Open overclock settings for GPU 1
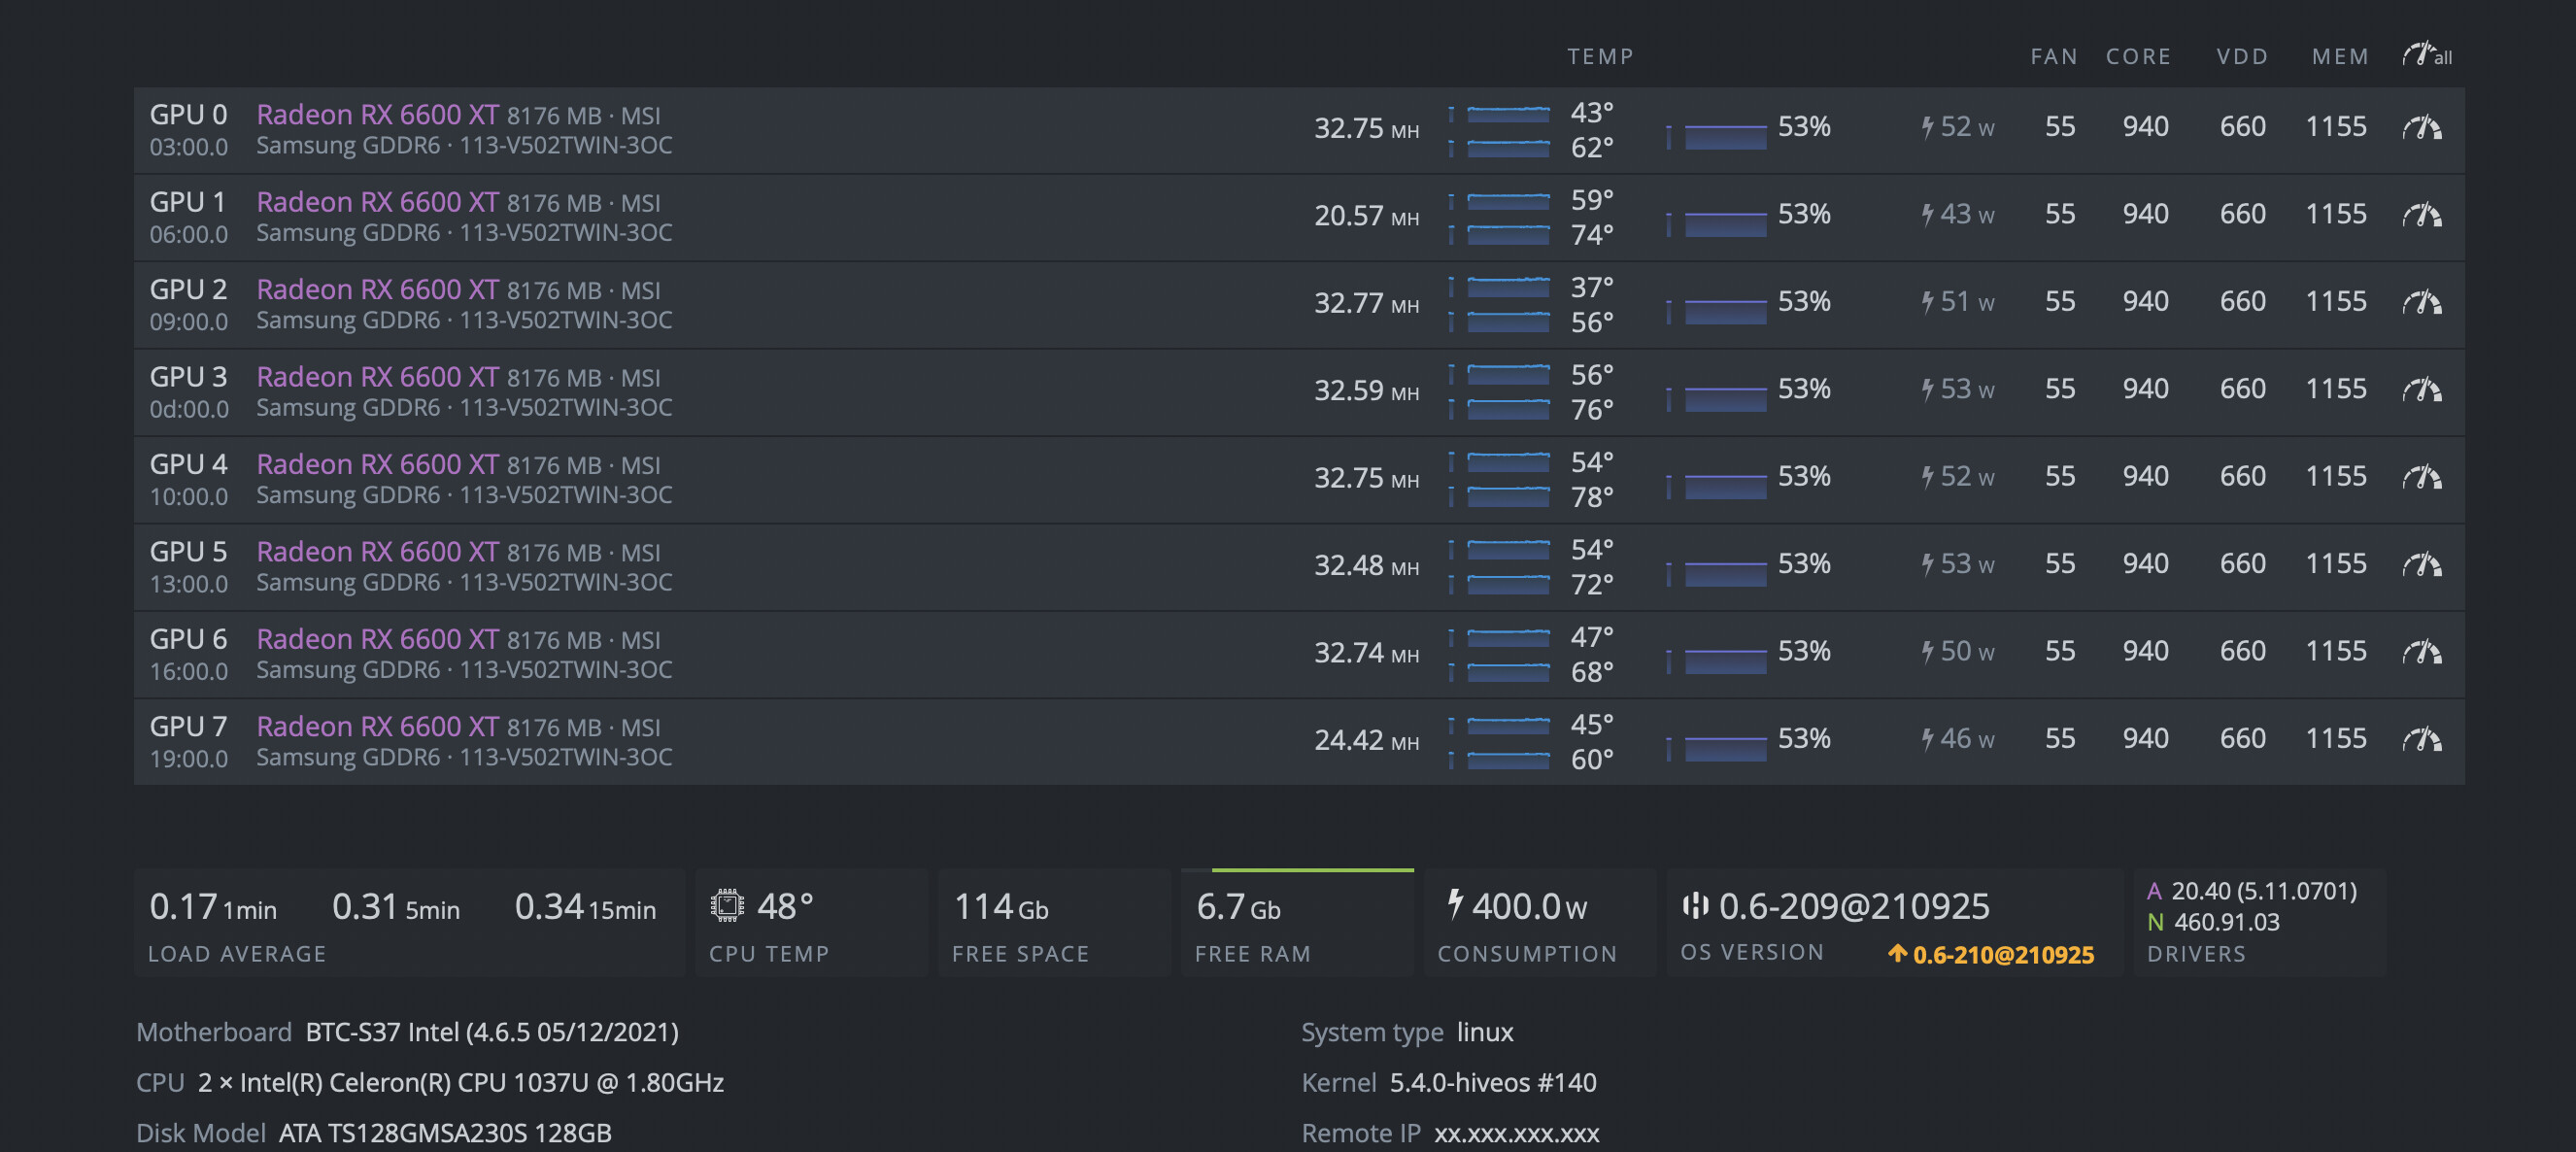The image size is (2576, 1152). click(x=2421, y=215)
